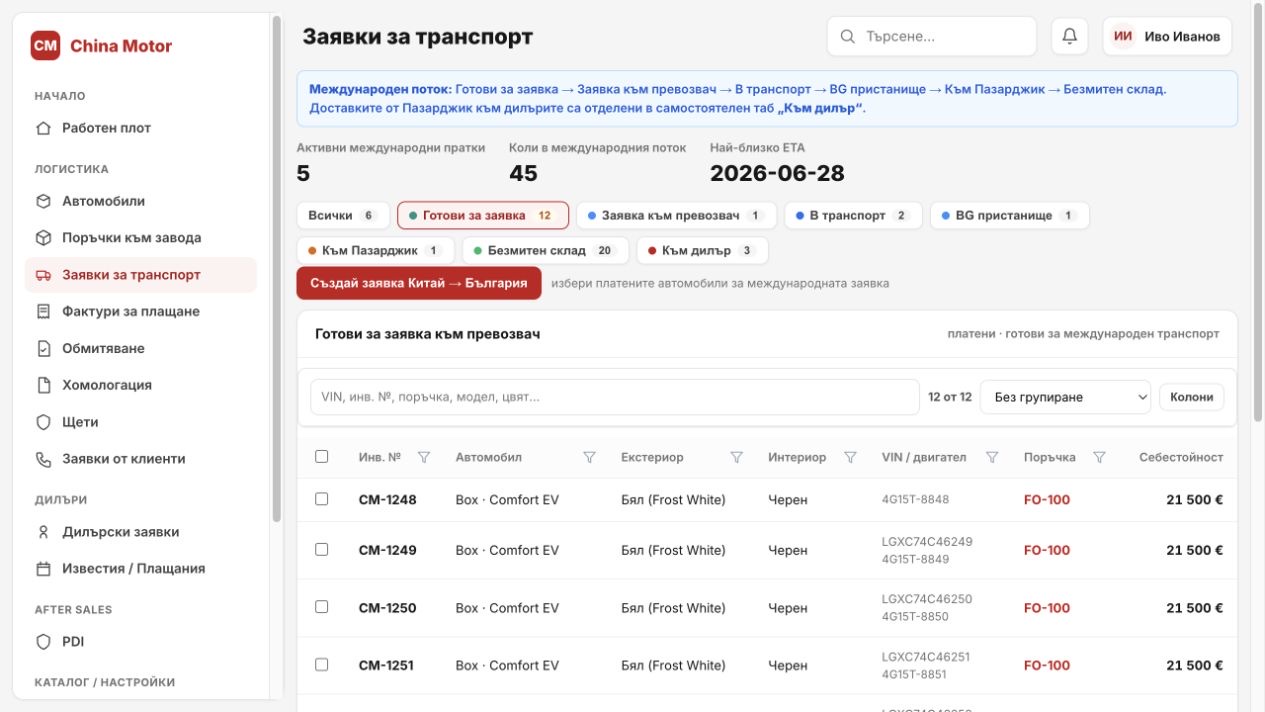
Task: Check the row CM-1250 checkbox
Action: [x=321, y=607]
